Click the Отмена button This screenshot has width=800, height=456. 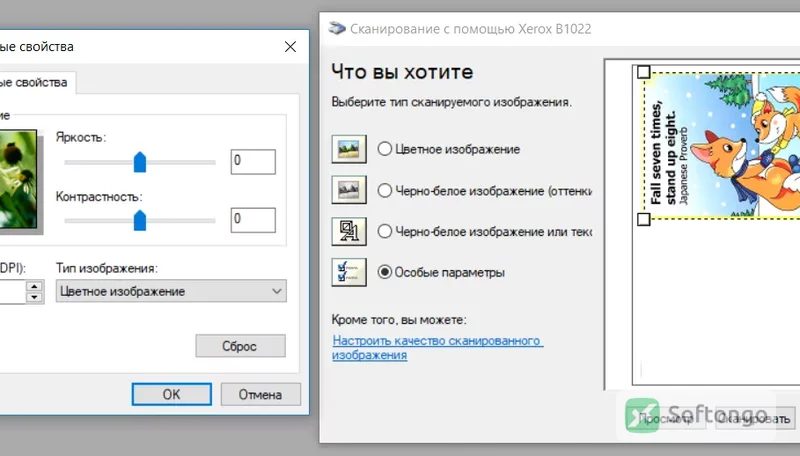click(x=260, y=394)
